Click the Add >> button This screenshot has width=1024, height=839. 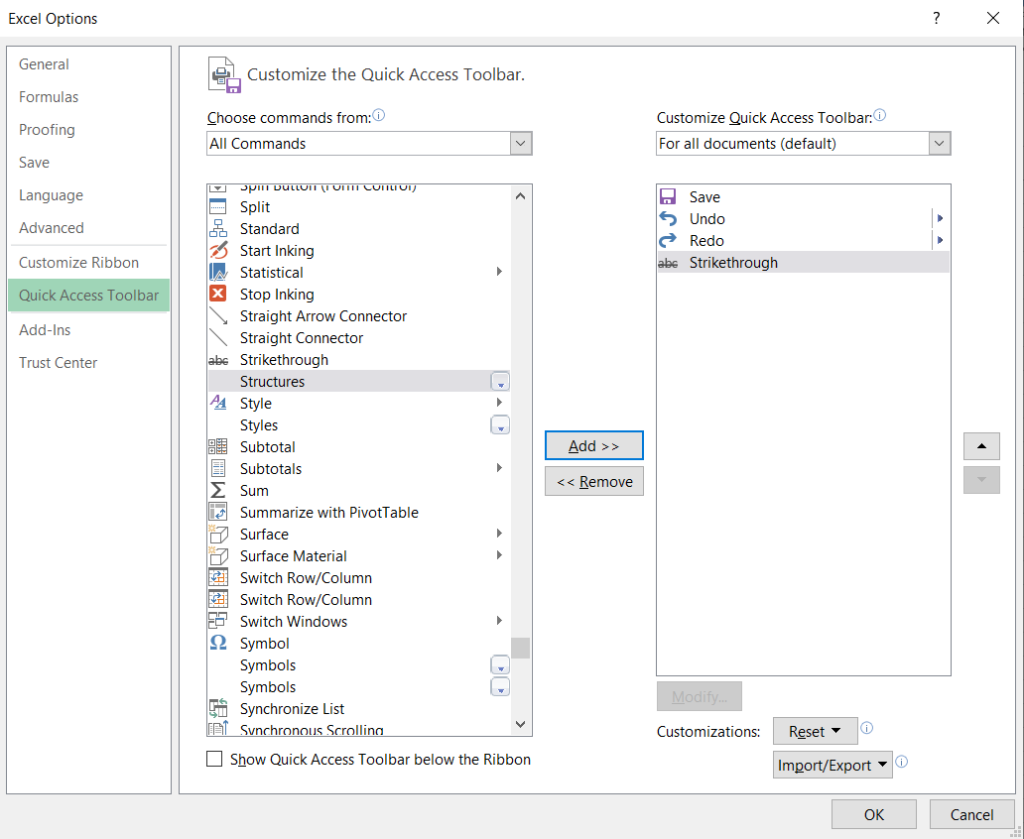594,446
